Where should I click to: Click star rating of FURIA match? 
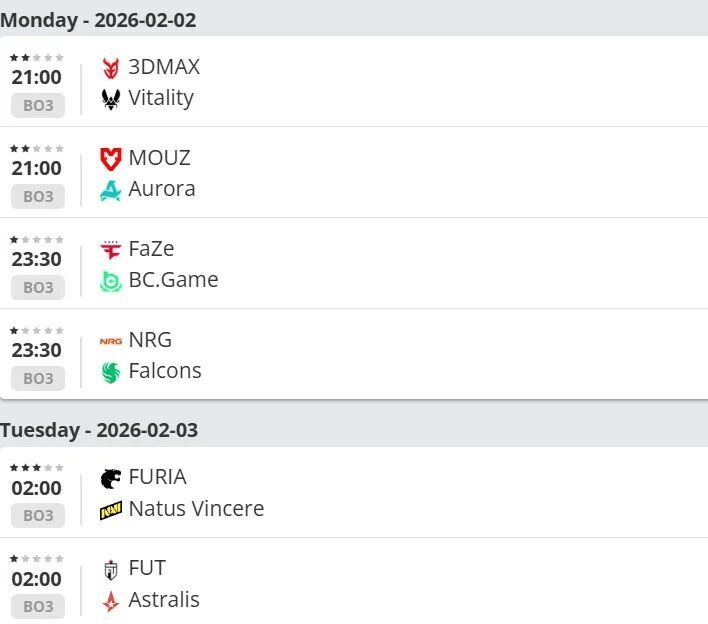tap(37, 467)
